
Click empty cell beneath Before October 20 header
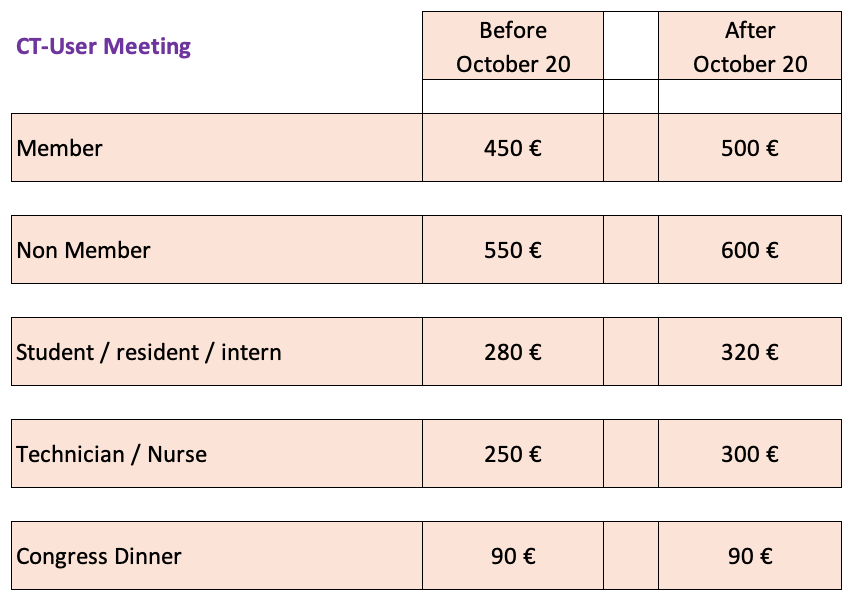click(x=513, y=96)
